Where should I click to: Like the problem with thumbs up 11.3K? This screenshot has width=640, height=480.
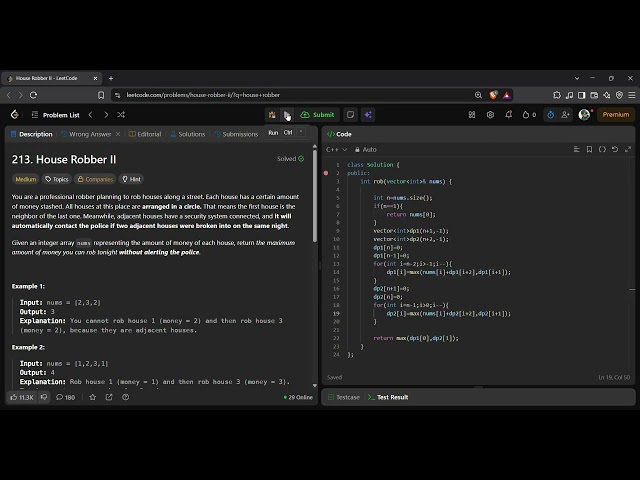point(22,397)
